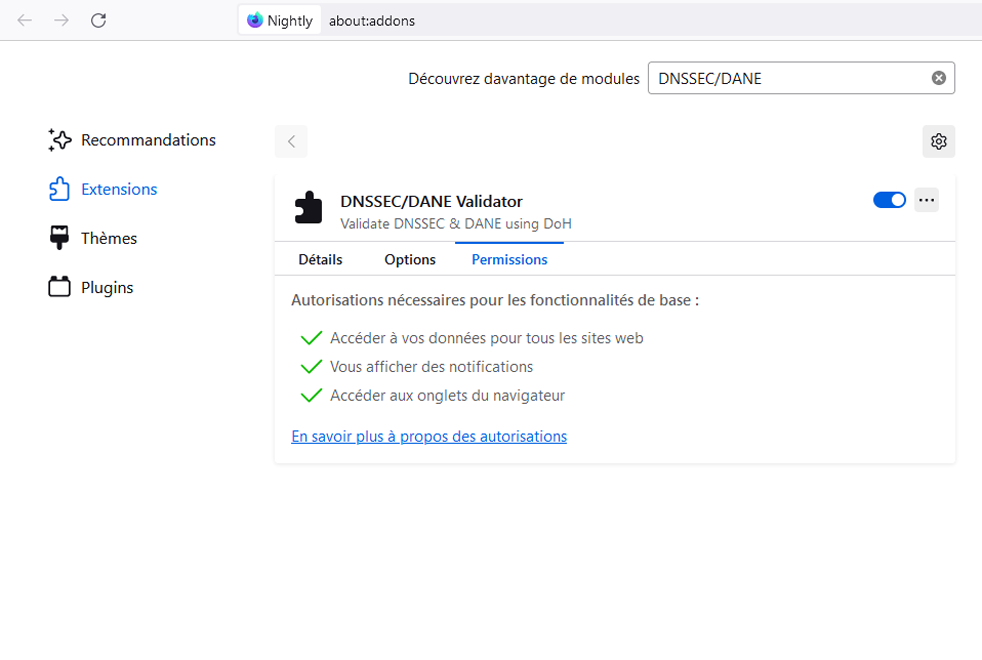Click the DNSSEC/DANE Validator extension icon
This screenshot has height=660, width=982.
[x=308, y=207]
